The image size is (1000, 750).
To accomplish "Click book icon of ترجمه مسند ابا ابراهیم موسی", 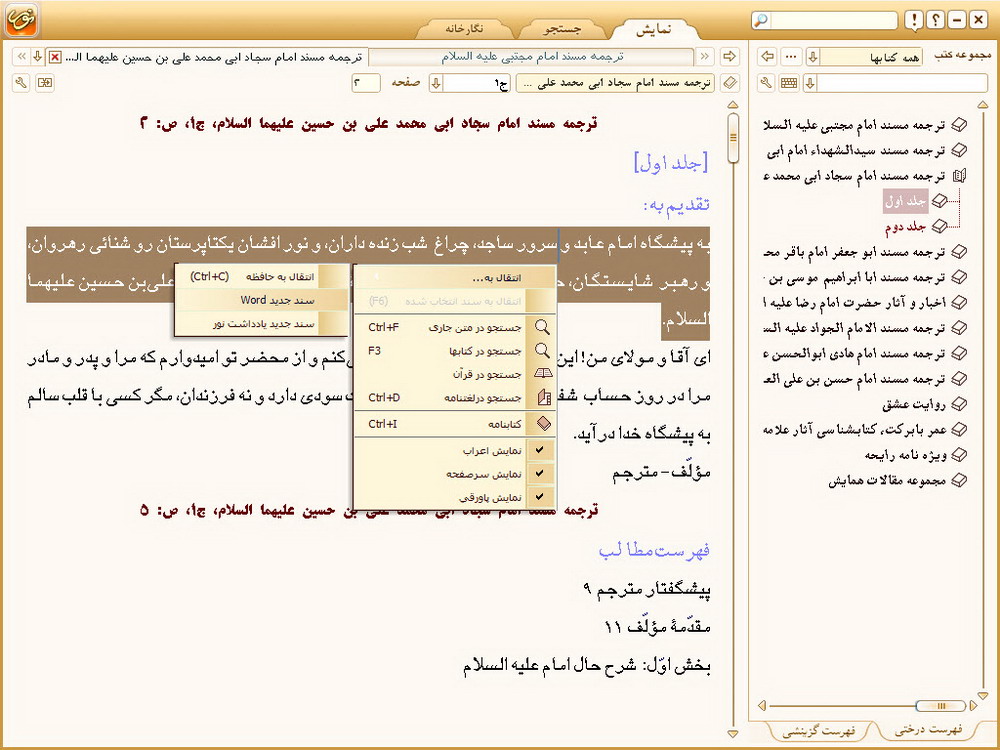I will coord(959,277).
